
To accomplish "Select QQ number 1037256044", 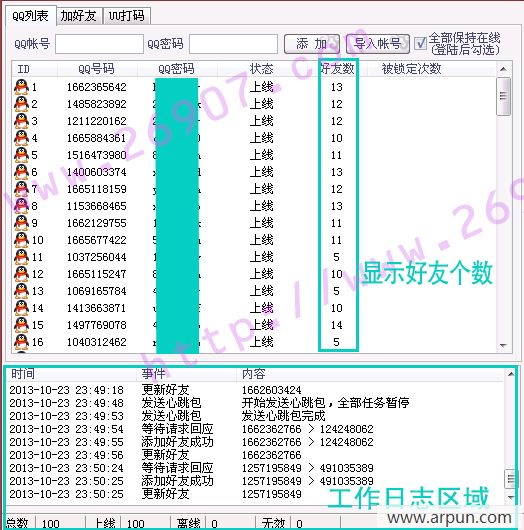I will (x=97, y=257).
